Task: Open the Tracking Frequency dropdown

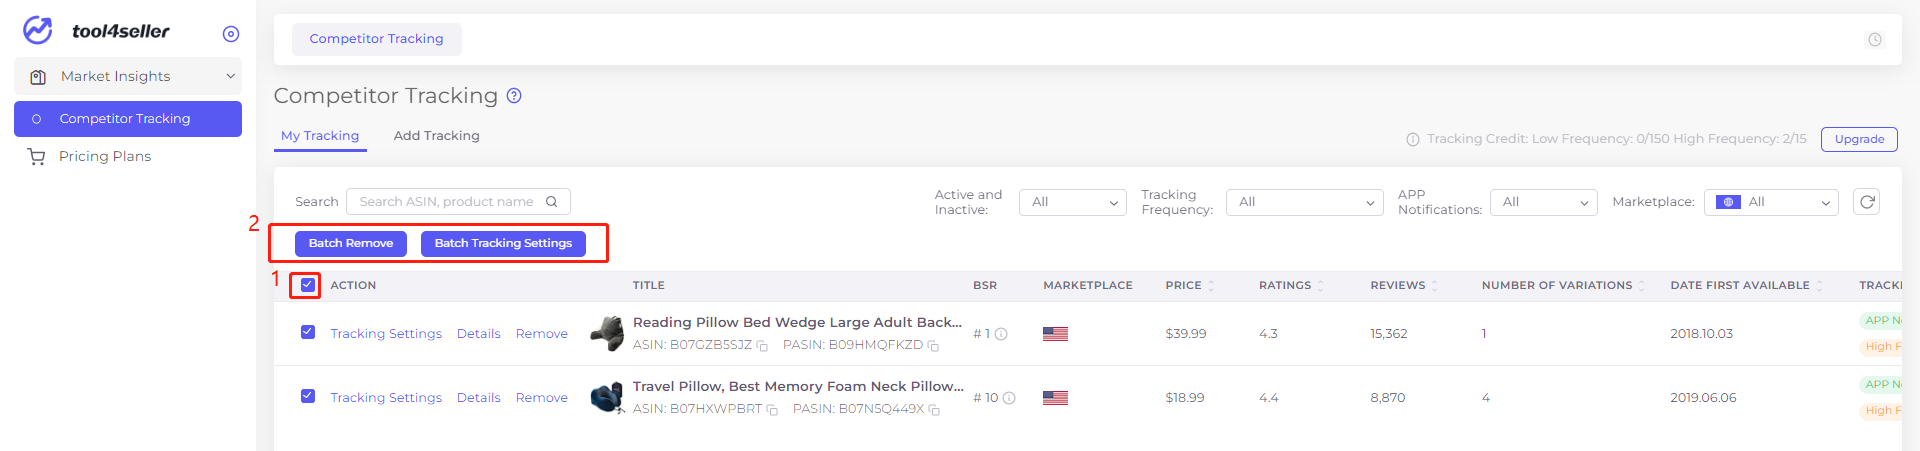Action: coord(1304,202)
